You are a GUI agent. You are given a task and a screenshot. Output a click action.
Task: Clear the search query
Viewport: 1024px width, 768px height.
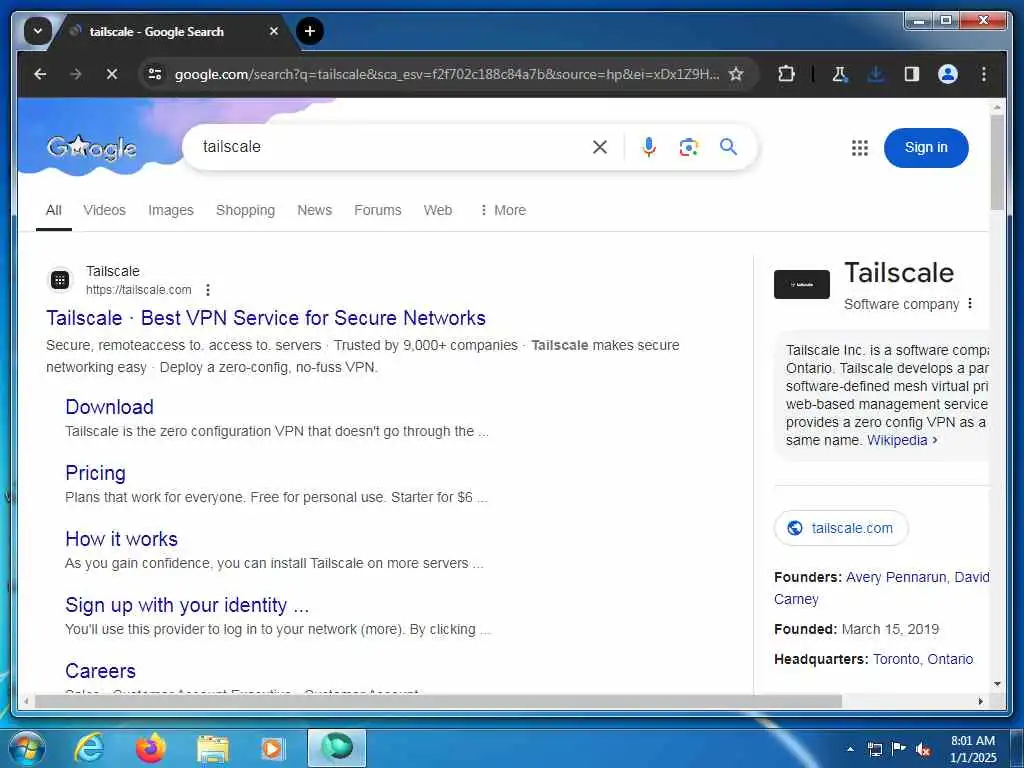click(600, 147)
